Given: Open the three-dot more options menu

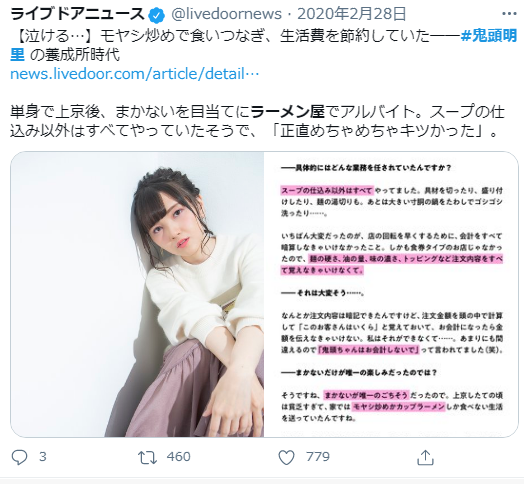Looking at the screenshot, I should pos(509,14).
